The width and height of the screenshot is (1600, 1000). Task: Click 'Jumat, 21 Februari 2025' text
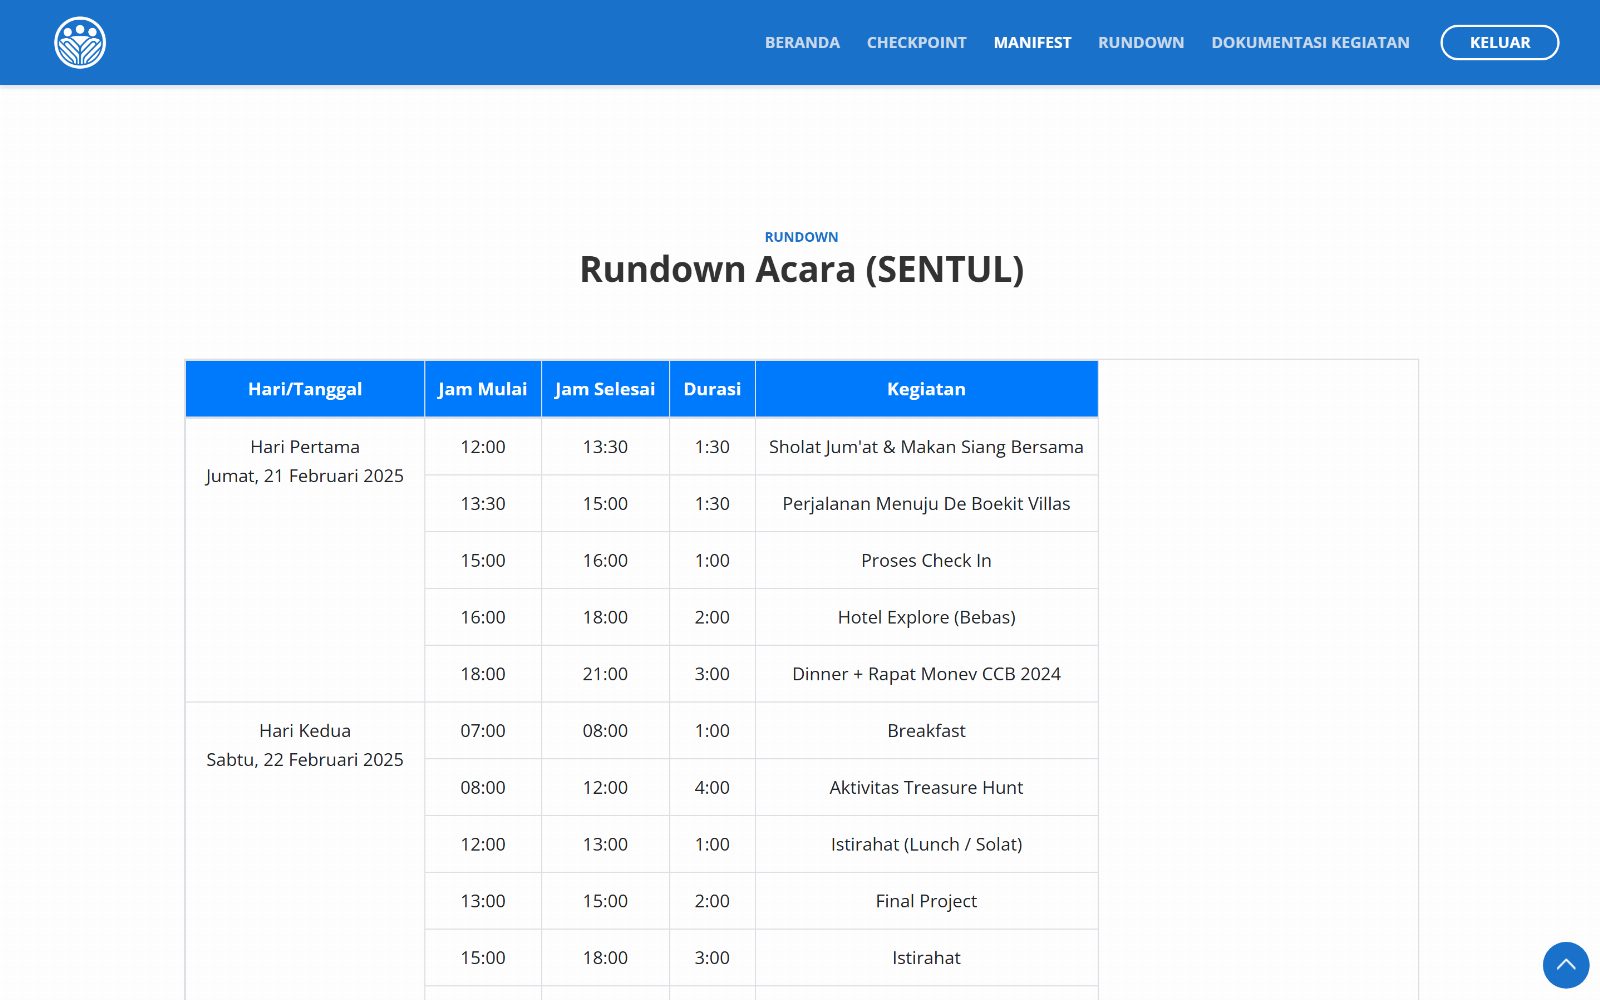(305, 476)
